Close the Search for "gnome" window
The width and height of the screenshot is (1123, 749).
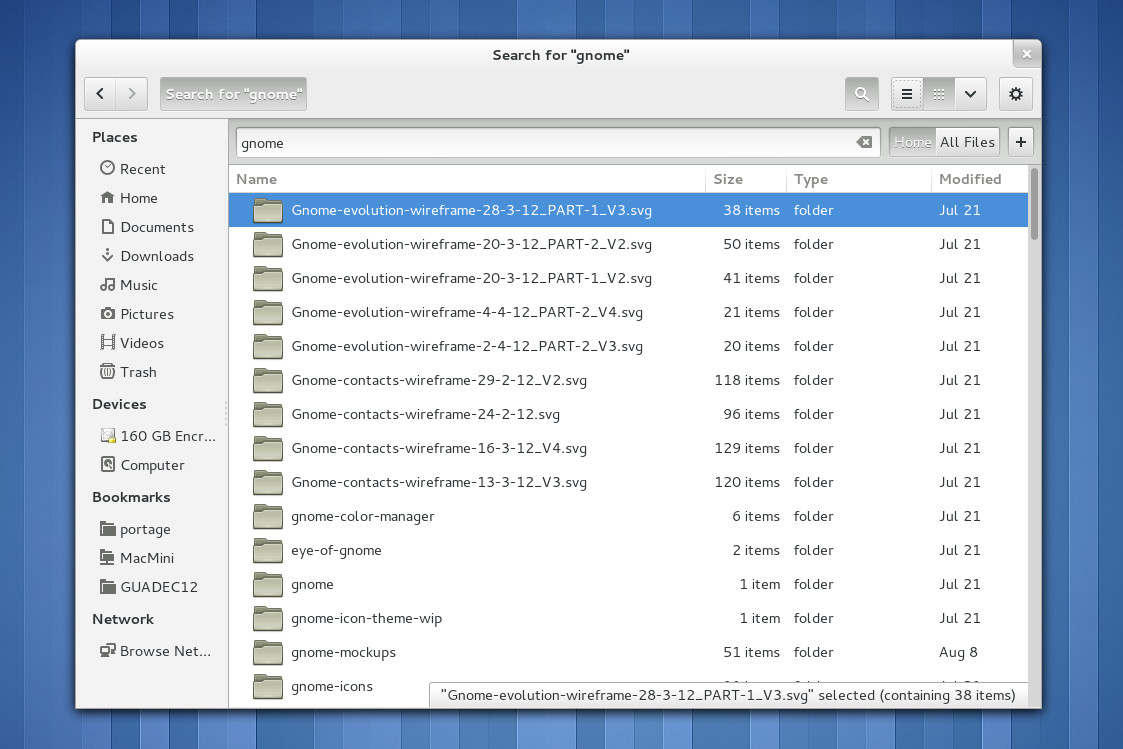1027,54
